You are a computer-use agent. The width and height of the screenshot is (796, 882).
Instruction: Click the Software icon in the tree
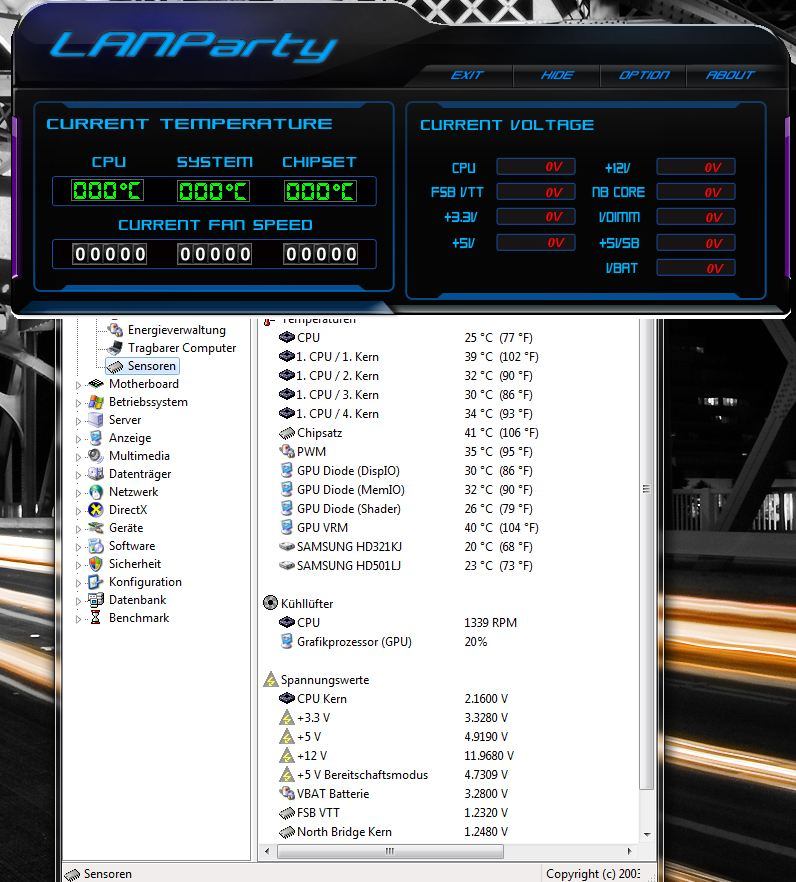(x=96, y=546)
